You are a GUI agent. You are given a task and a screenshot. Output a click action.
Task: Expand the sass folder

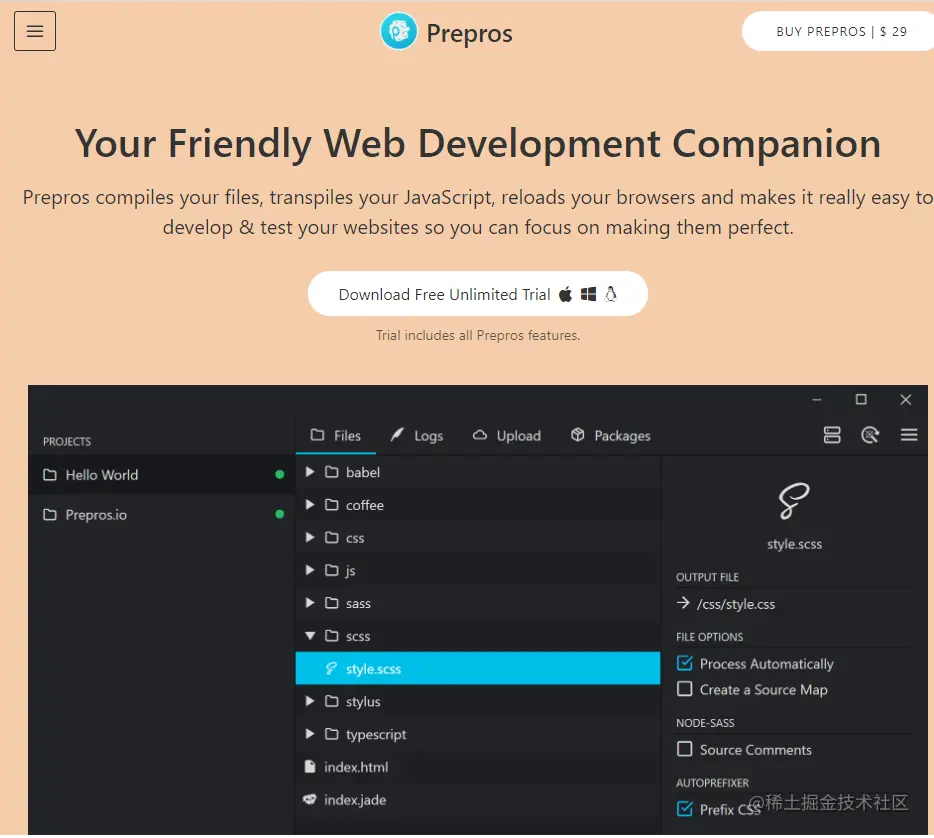310,603
